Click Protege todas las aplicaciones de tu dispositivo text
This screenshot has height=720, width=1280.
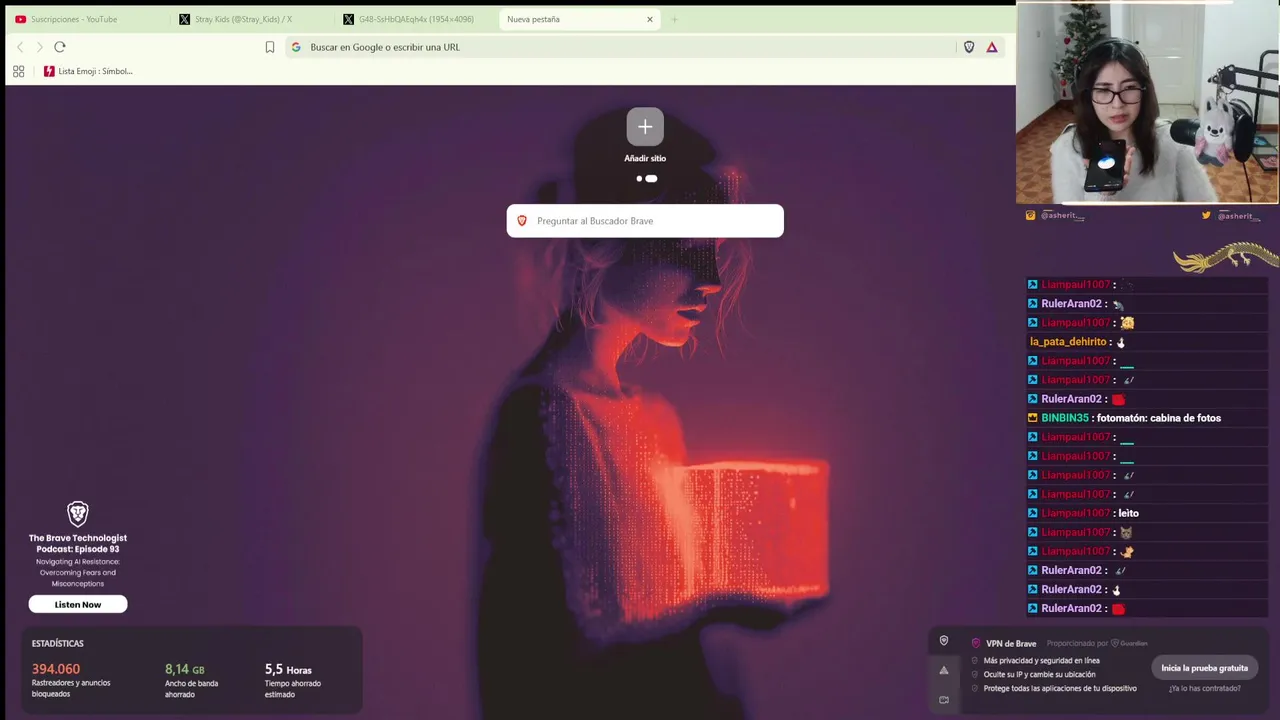coord(1060,688)
